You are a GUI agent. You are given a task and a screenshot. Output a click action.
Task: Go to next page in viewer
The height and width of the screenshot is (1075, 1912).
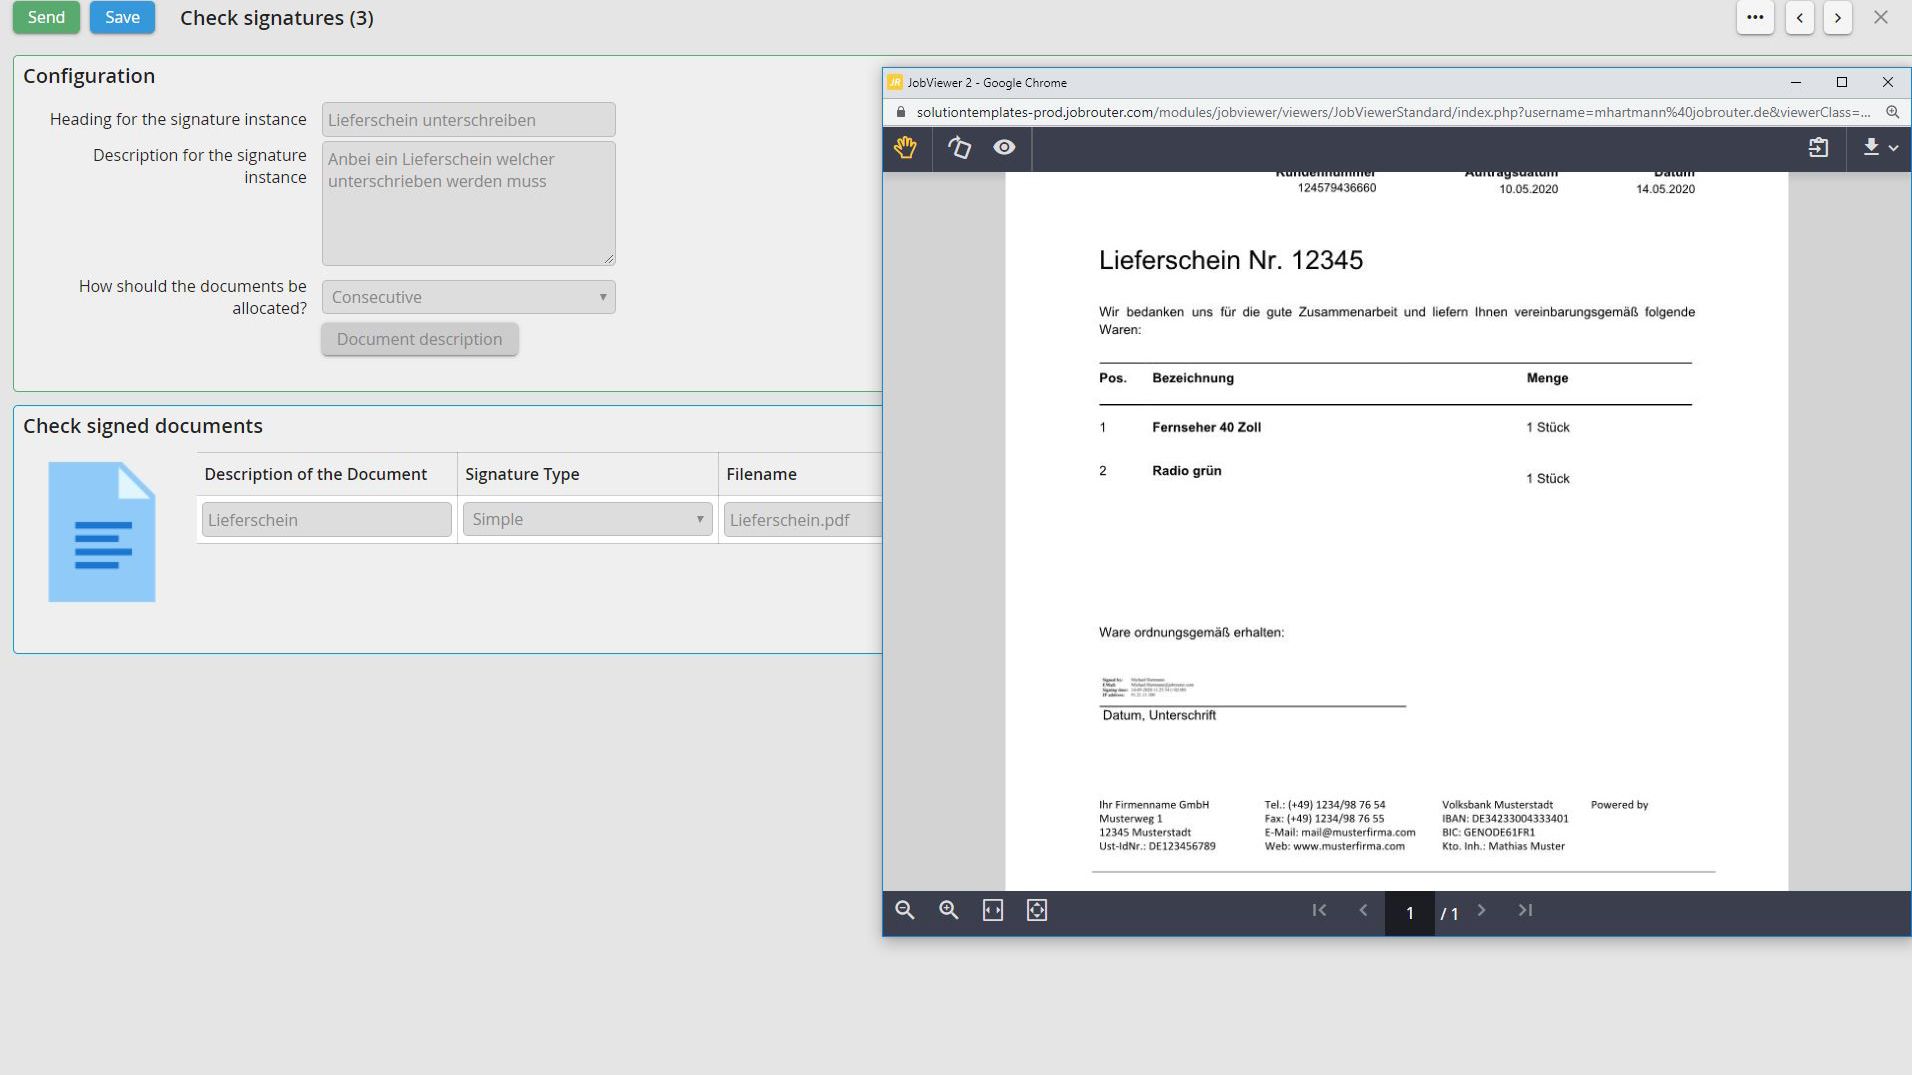1482,910
